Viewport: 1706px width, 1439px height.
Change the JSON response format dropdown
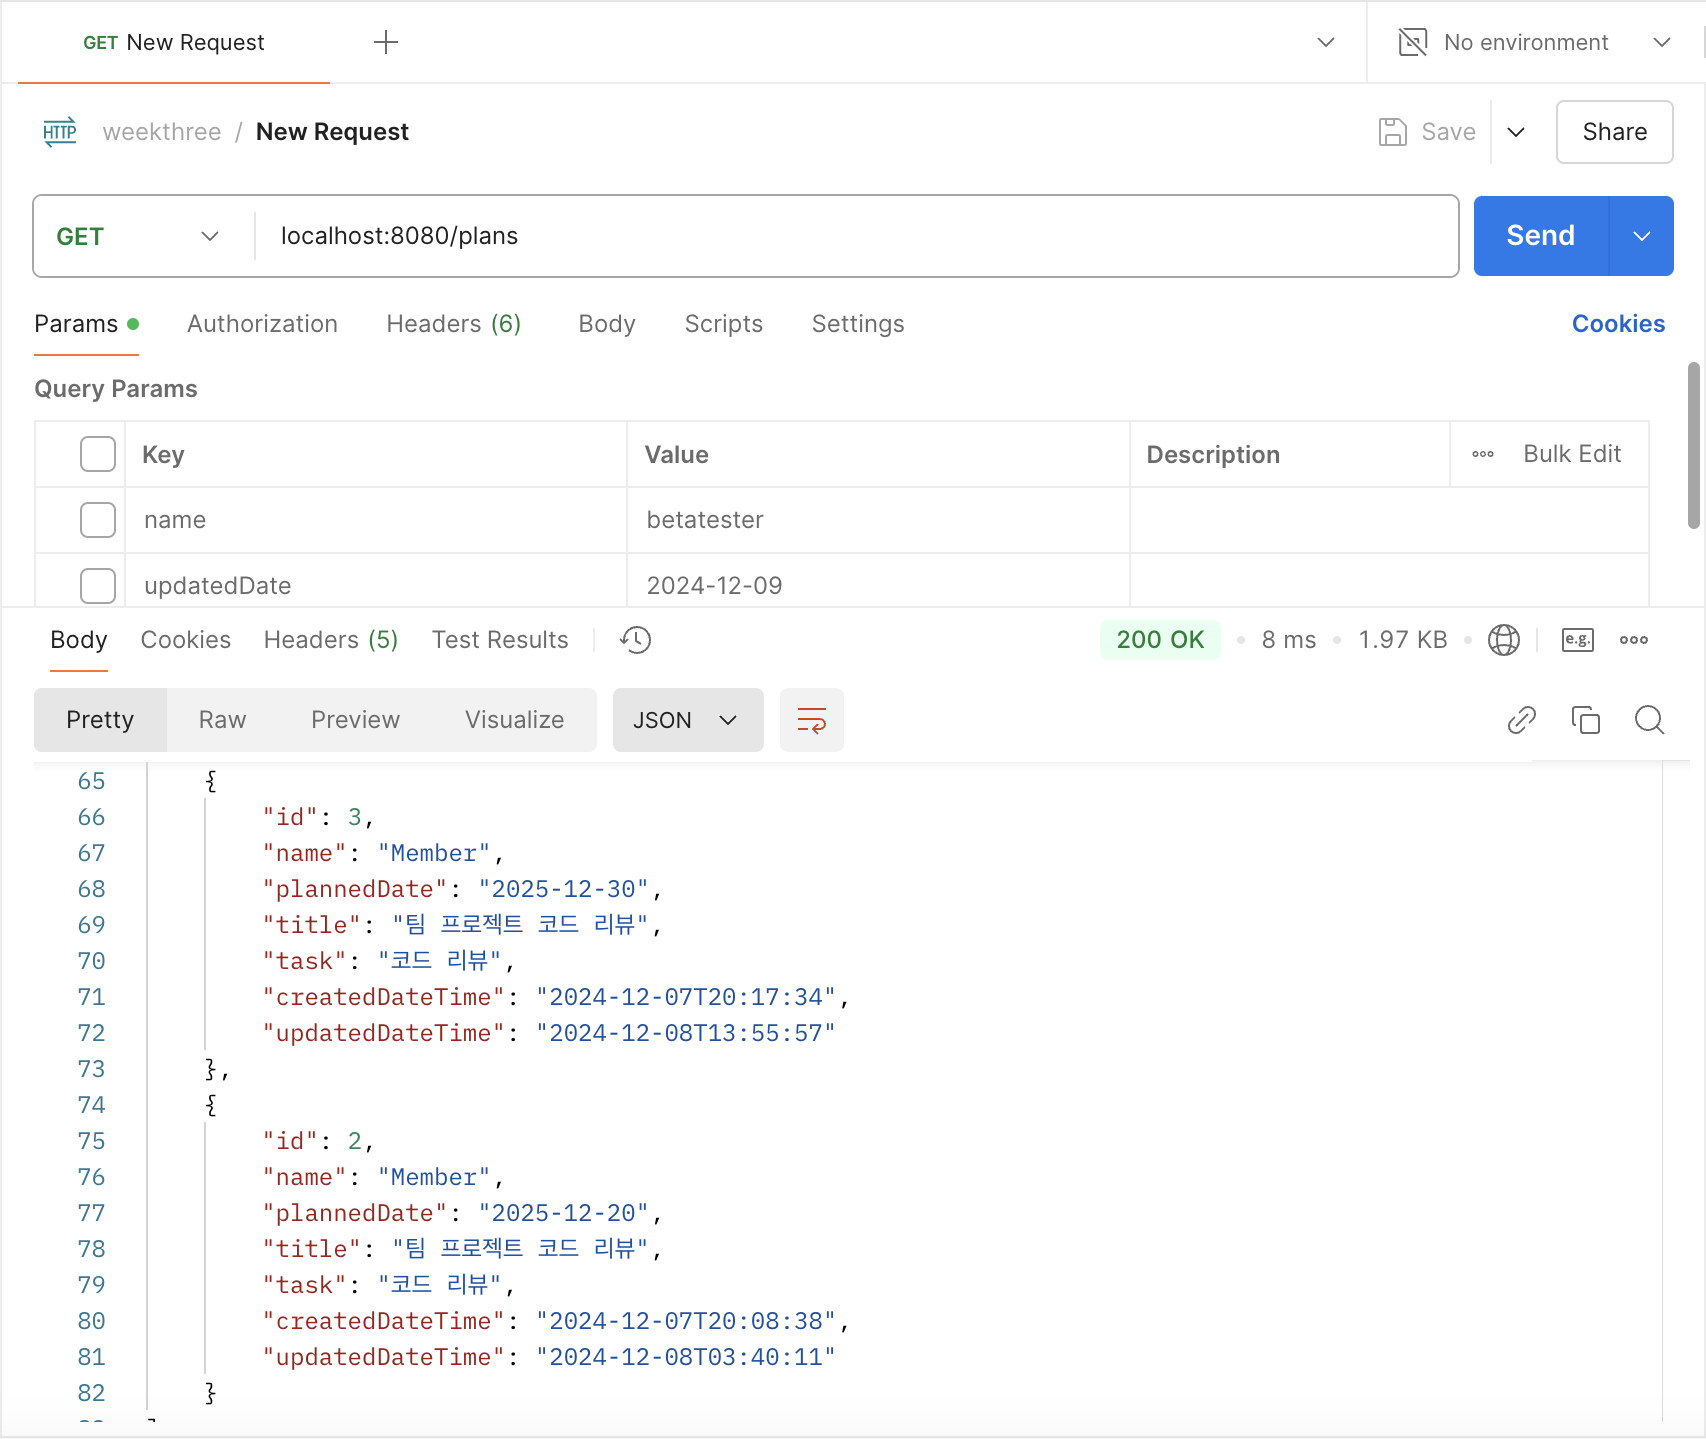coord(688,720)
